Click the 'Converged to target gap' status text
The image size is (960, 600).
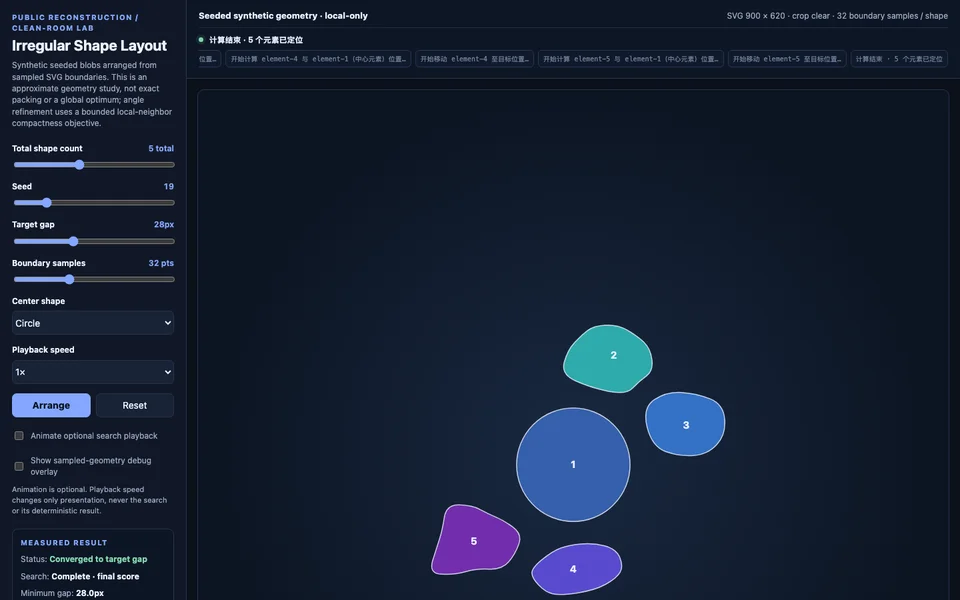(99, 559)
